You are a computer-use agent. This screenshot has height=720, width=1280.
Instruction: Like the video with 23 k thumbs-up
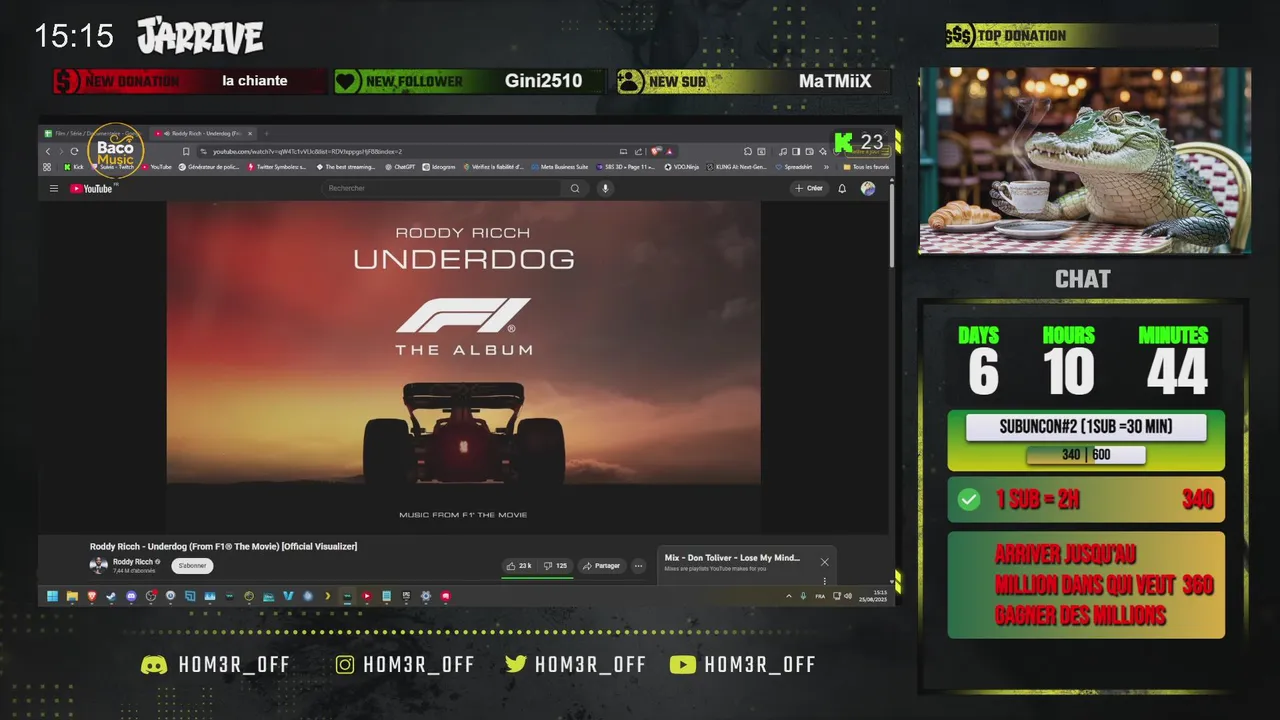tap(519, 566)
